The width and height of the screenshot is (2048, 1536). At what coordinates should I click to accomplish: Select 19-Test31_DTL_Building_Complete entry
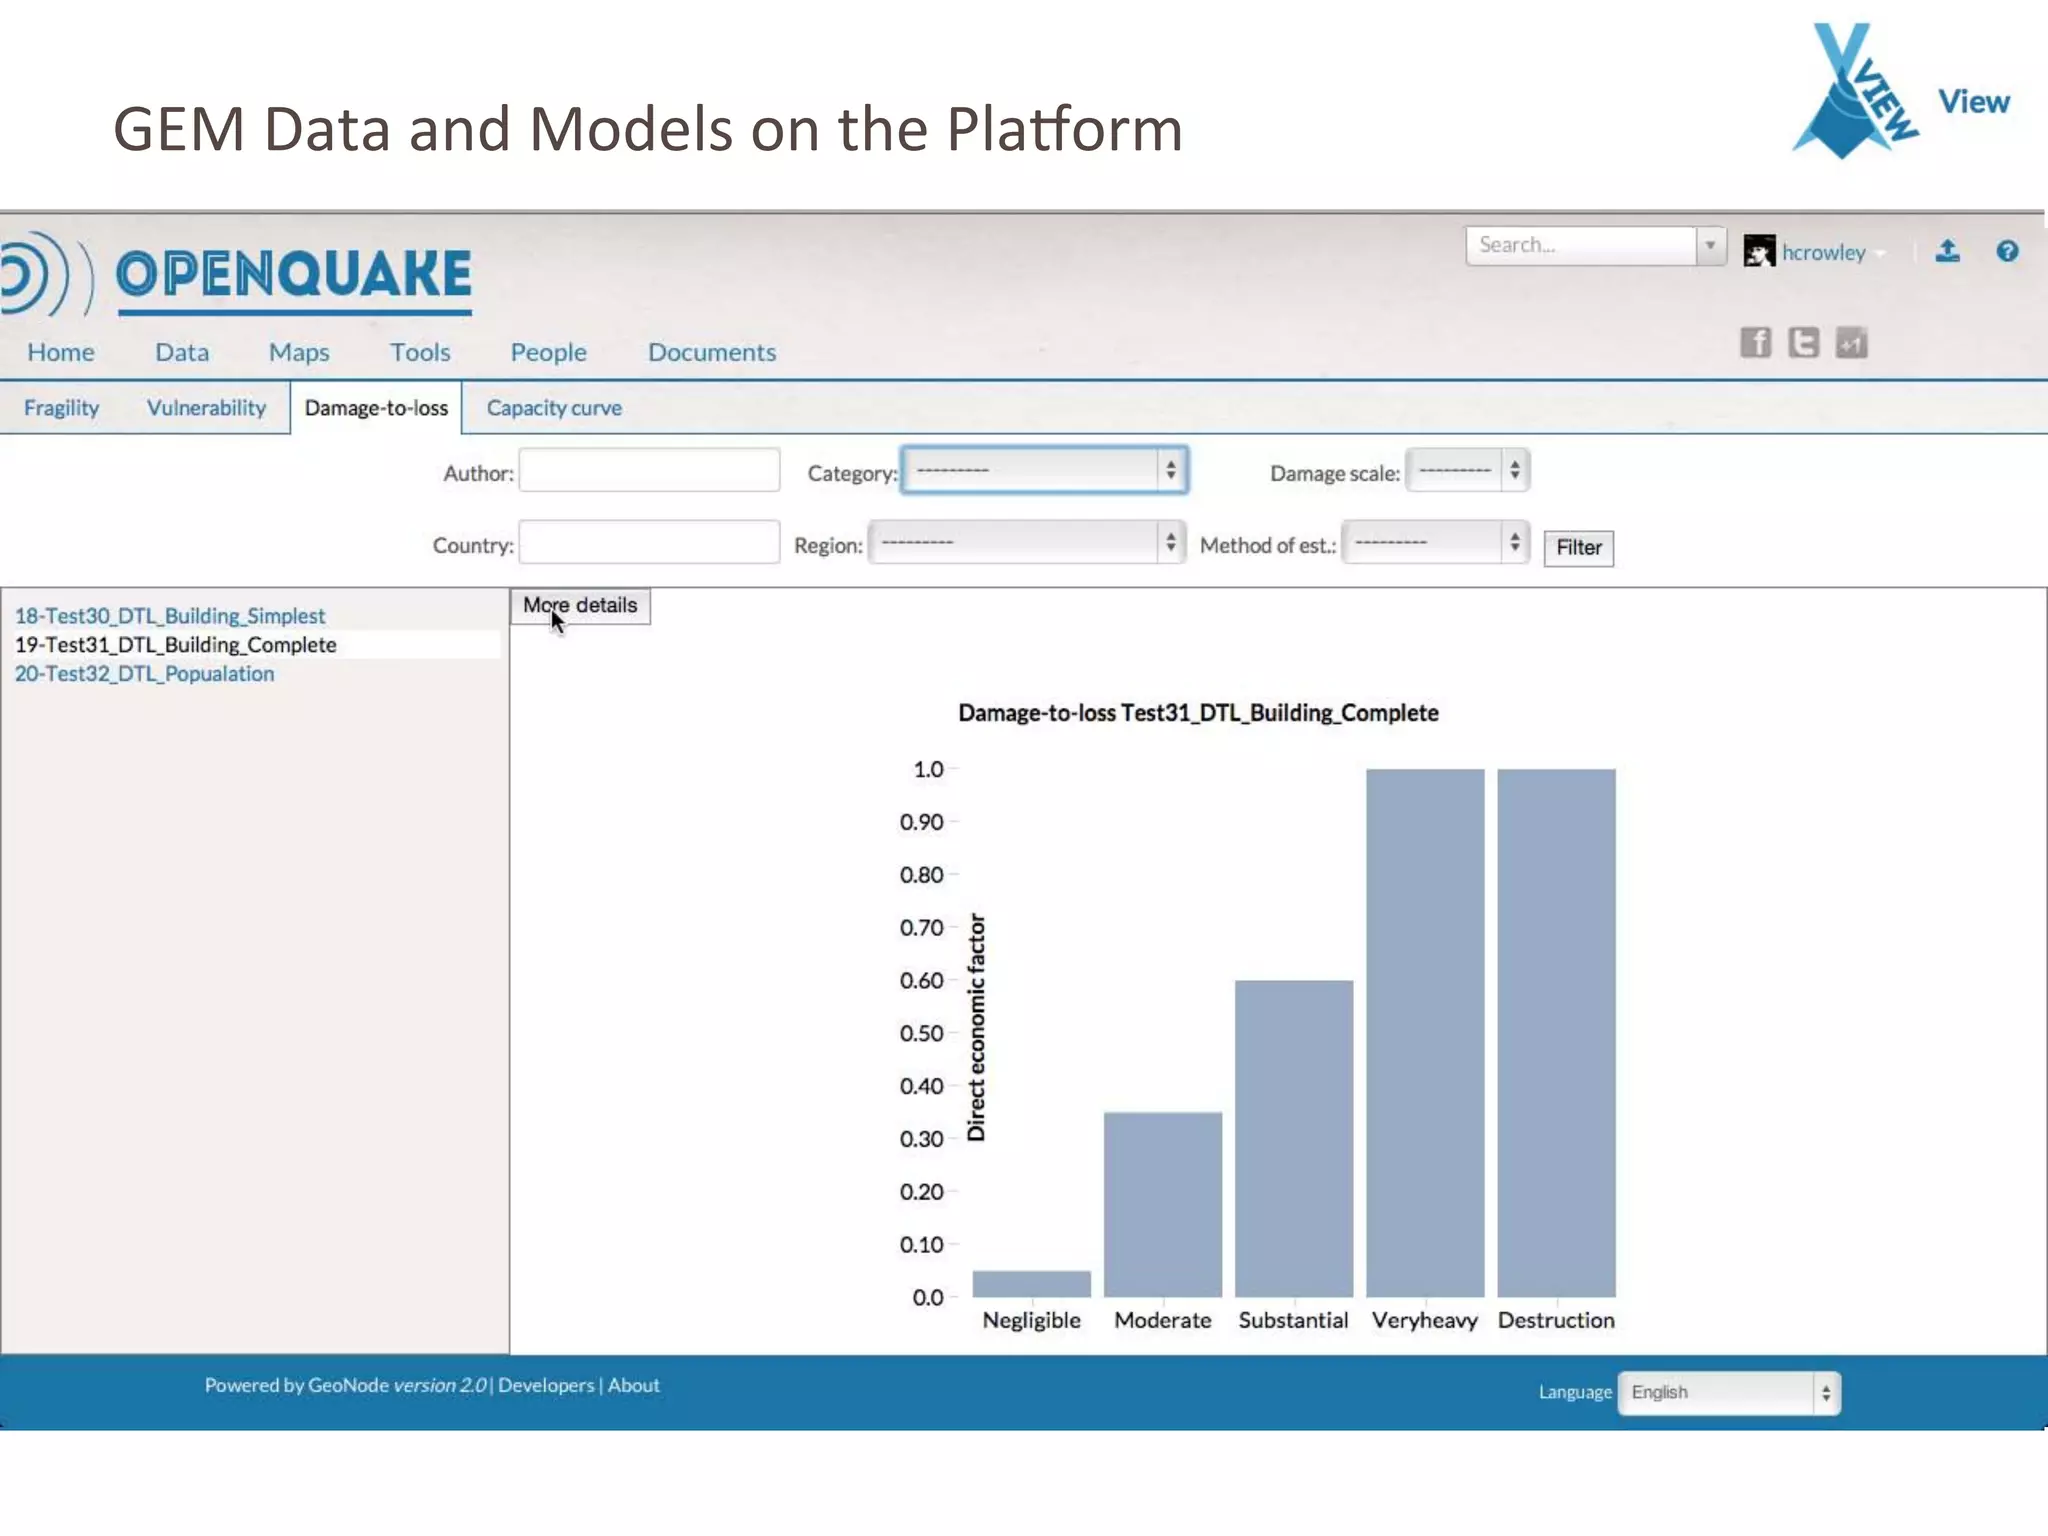pos(176,645)
